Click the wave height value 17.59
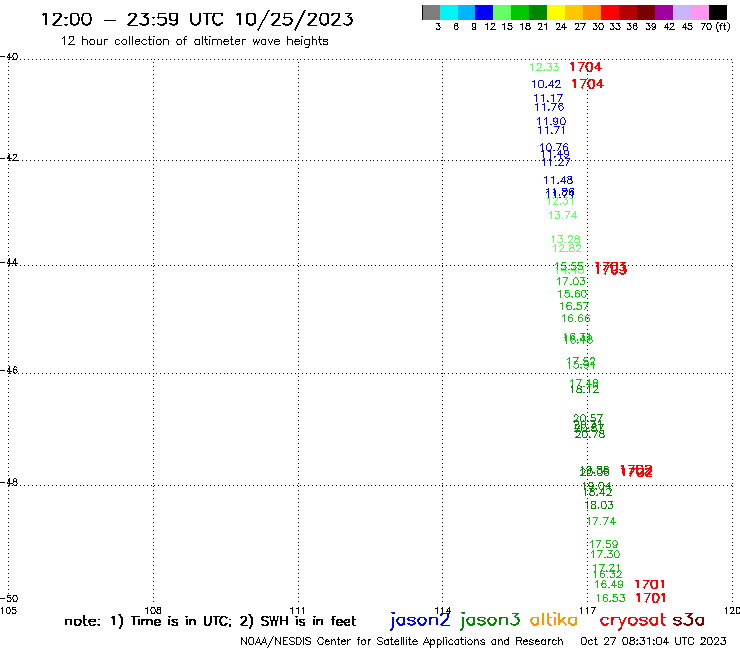The image size is (740, 650). (604, 544)
